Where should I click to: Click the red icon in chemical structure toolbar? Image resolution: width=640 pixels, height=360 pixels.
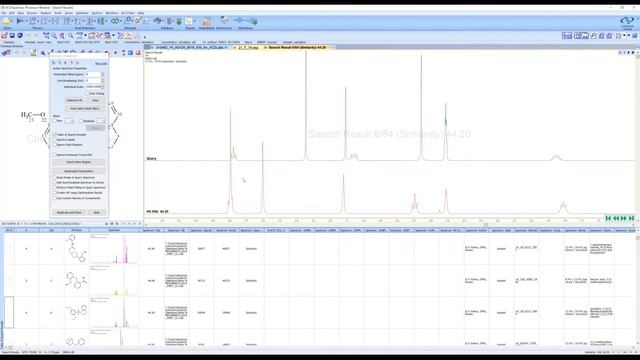click(138, 53)
